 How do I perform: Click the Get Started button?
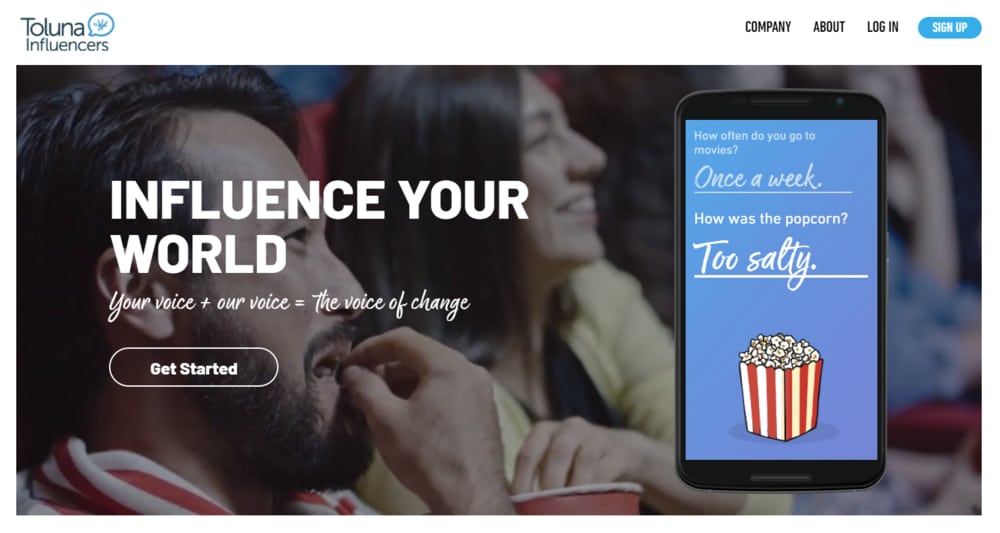(194, 367)
